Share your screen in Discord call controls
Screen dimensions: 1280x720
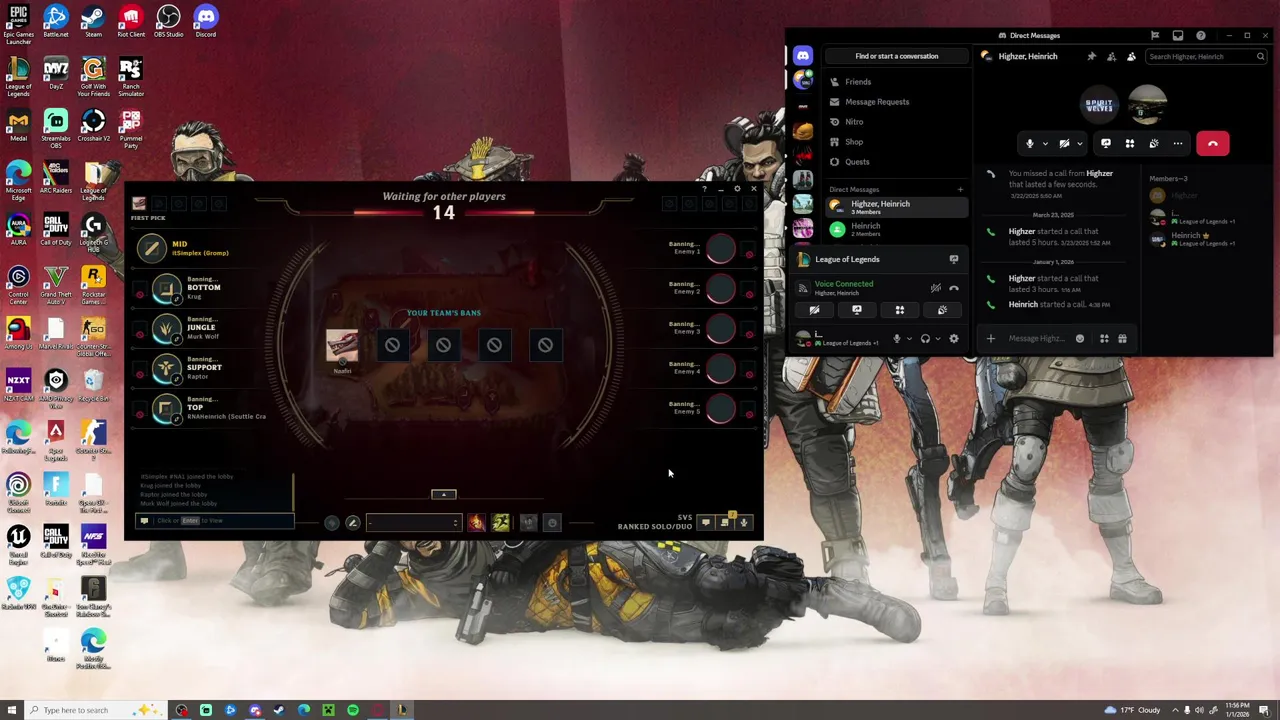pos(1106,143)
